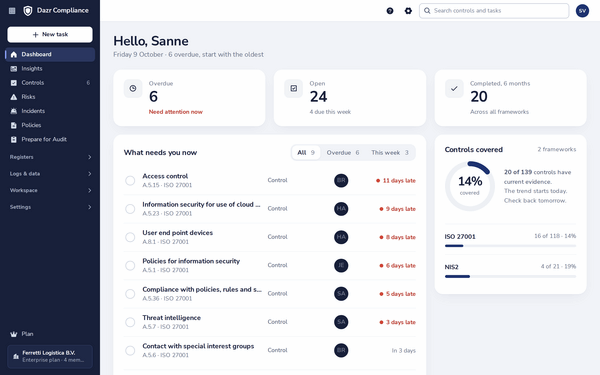This screenshot has width=600, height=375.
Task: Mark Threat intelligence as done
Action: coord(130,322)
